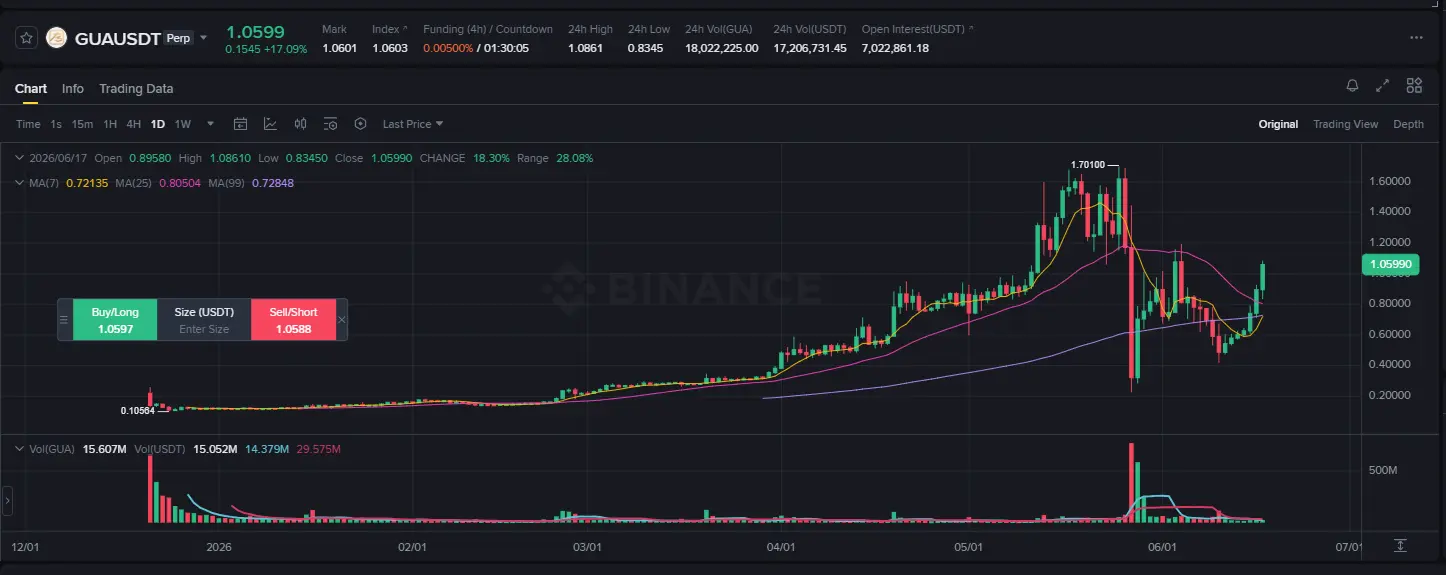The image size is (1446, 575).
Task: Click the CHANGE value 18.30%
Action: pyautogui.click(x=491, y=158)
